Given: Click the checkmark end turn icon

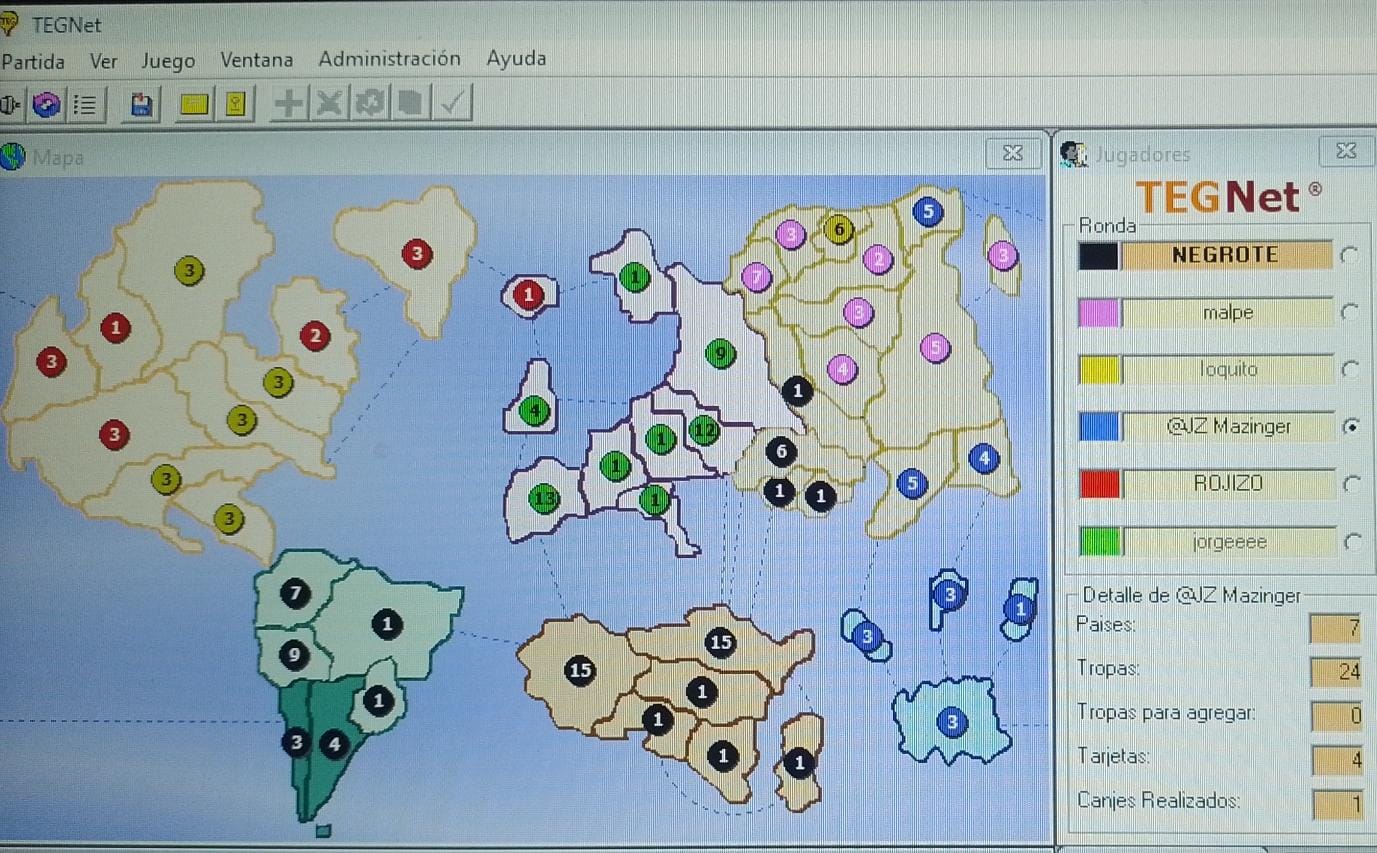Looking at the screenshot, I should click(451, 102).
